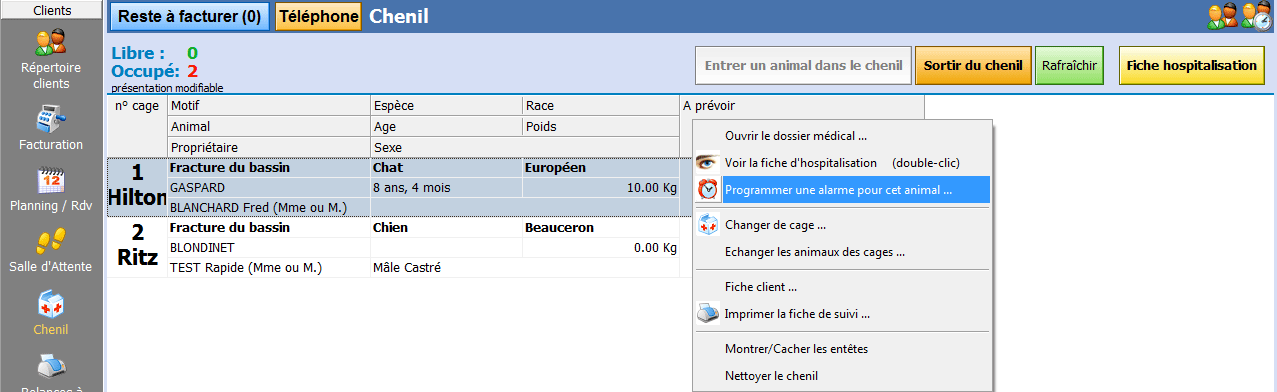The width and height of the screenshot is (1277, 392).
Task: Click the 0.00 Kg weight cell
Action: coord(600,247)
